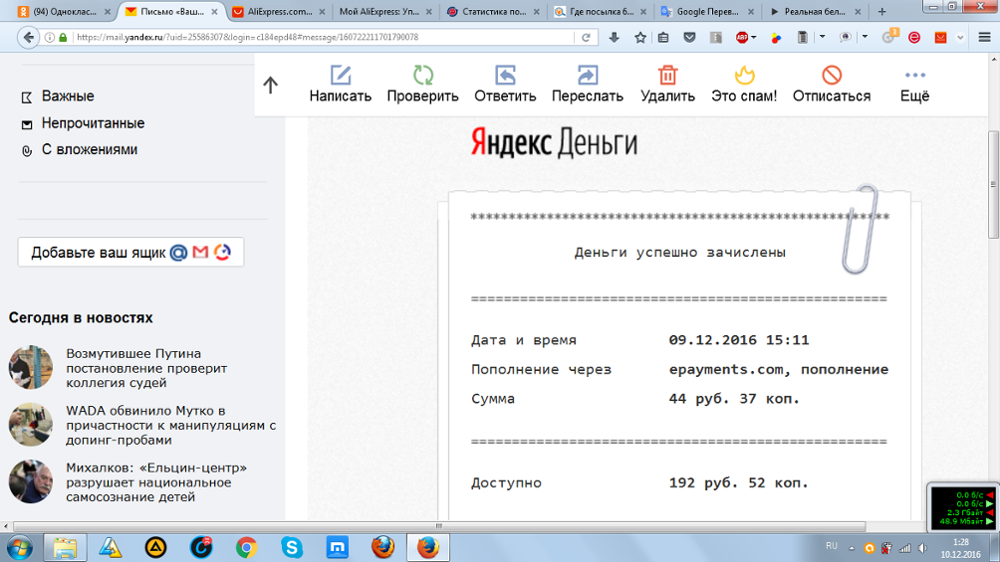Click the site info icon in address bar
This screenshot has width=1000, height=562.
tap(50, 38)
